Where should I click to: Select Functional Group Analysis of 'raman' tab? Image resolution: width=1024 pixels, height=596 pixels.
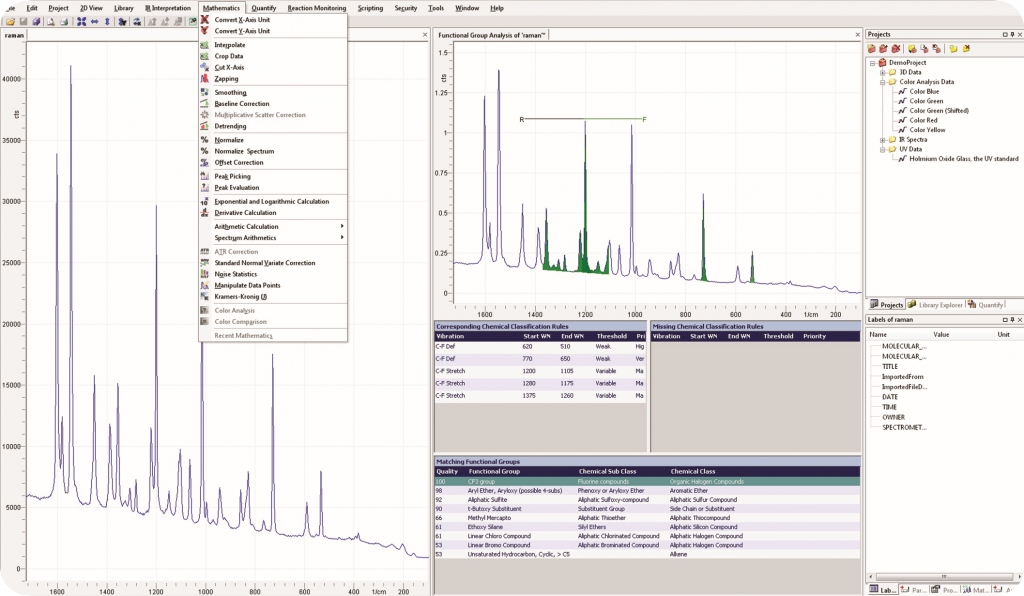point(491,35)
